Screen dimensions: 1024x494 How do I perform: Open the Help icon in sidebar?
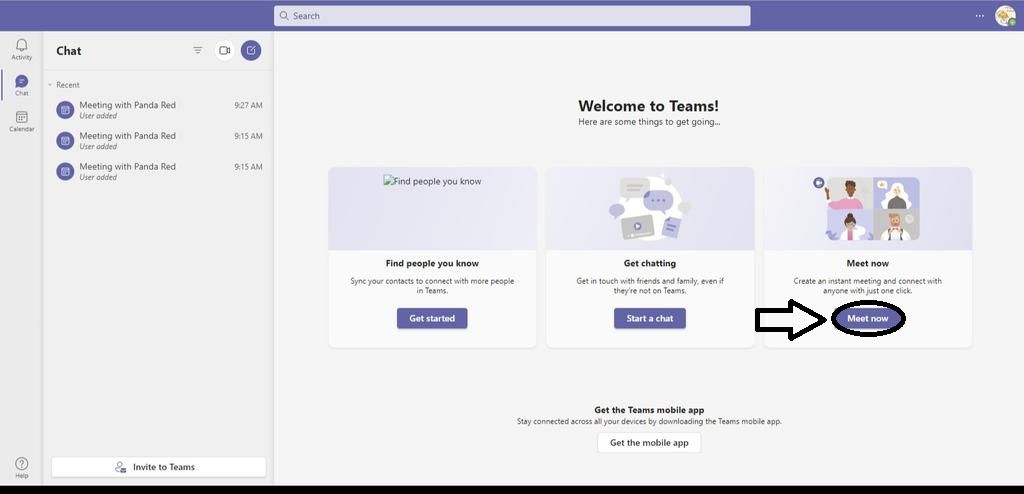tap(22, 463)
